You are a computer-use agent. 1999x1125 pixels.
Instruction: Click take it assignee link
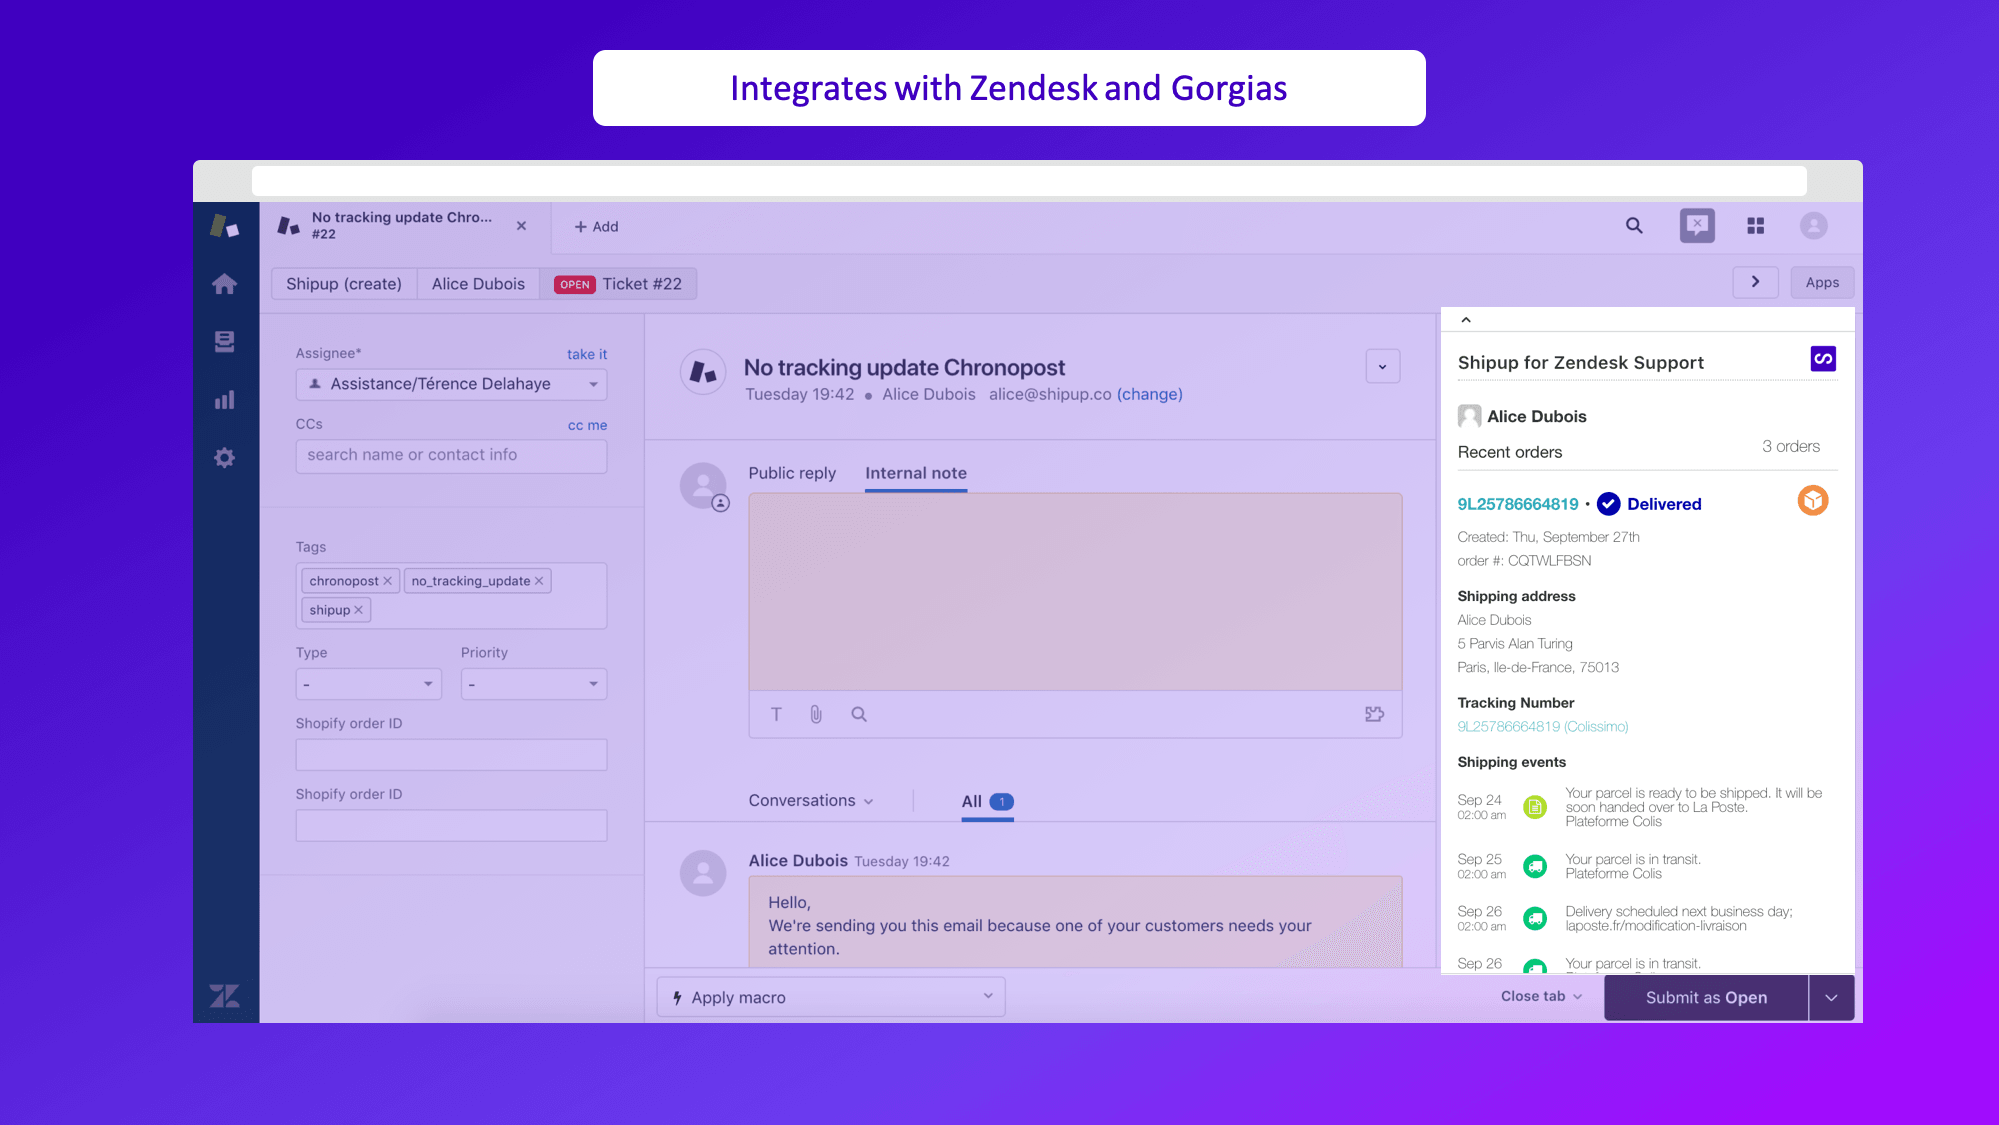pos(588,354)
